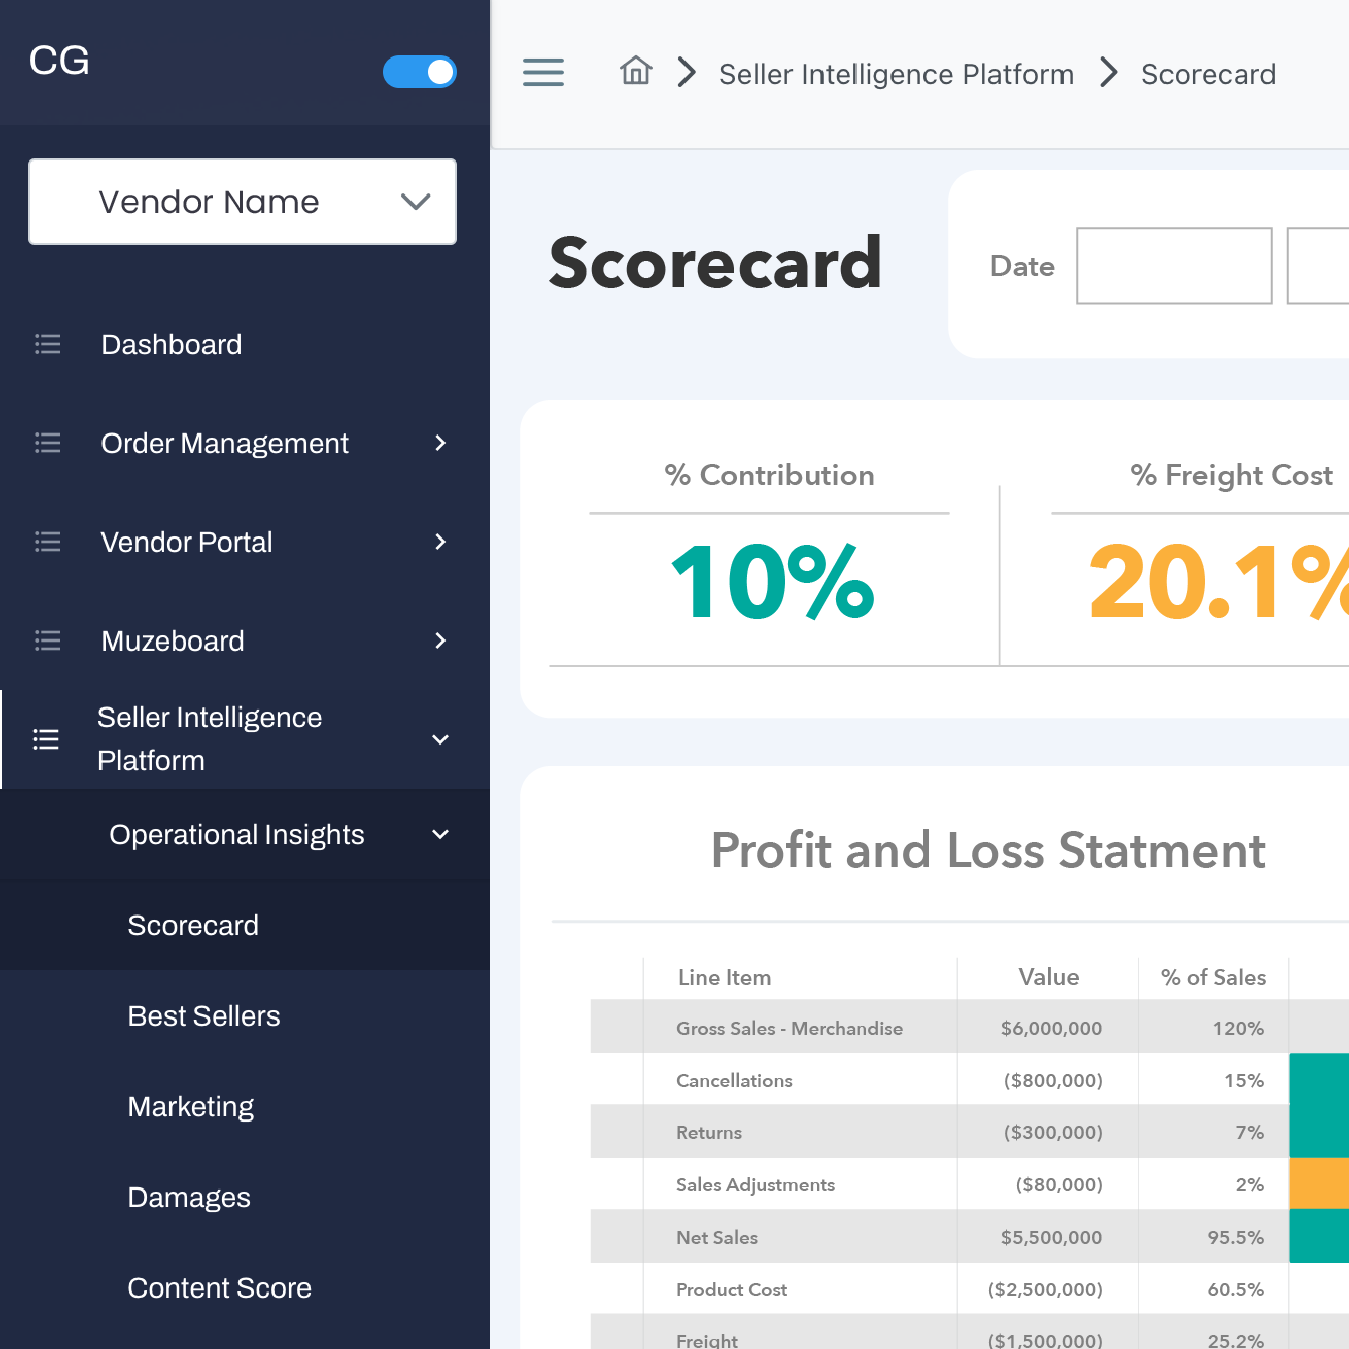Open the Vendor Name dropdown
Image resolution: width=1349 pixels, height=1349 pixels.
pos(242,201)
